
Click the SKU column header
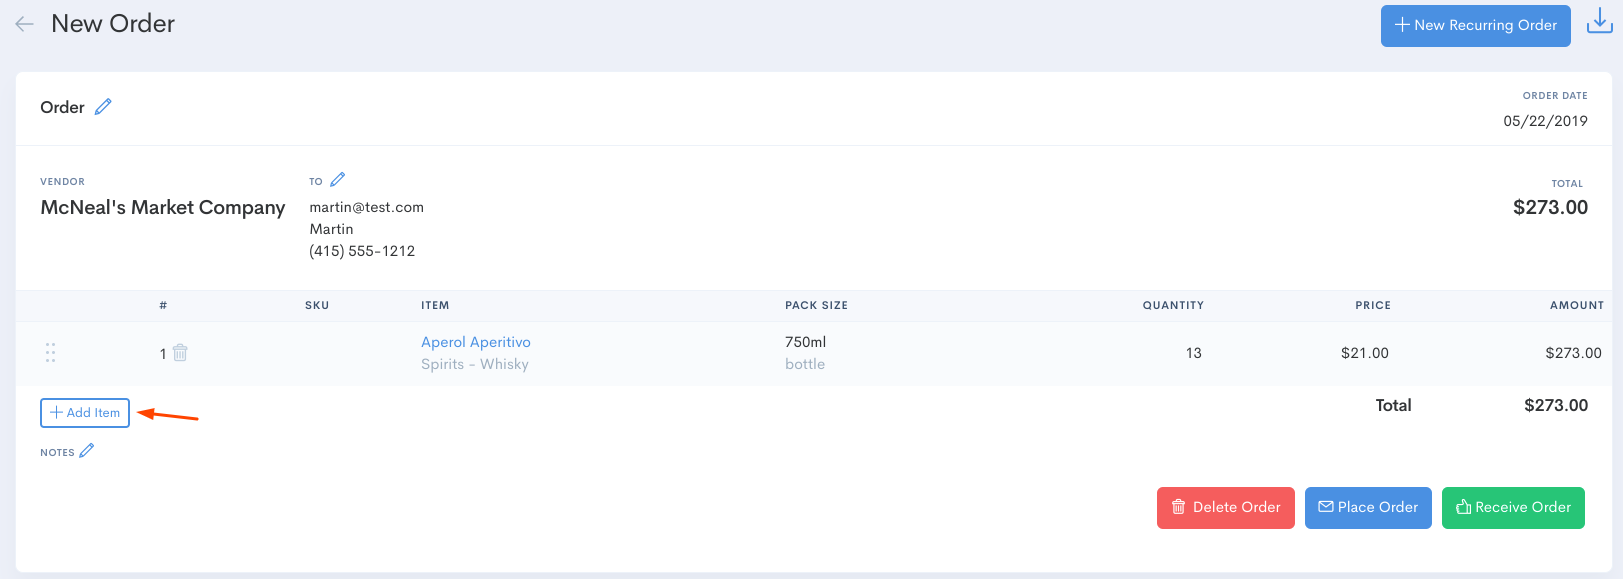point(317,305)
